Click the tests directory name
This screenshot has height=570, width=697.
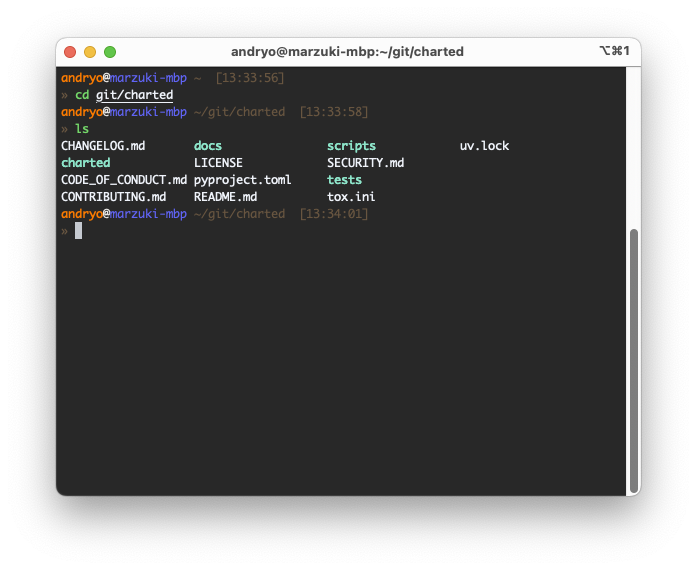click(344, 180)
